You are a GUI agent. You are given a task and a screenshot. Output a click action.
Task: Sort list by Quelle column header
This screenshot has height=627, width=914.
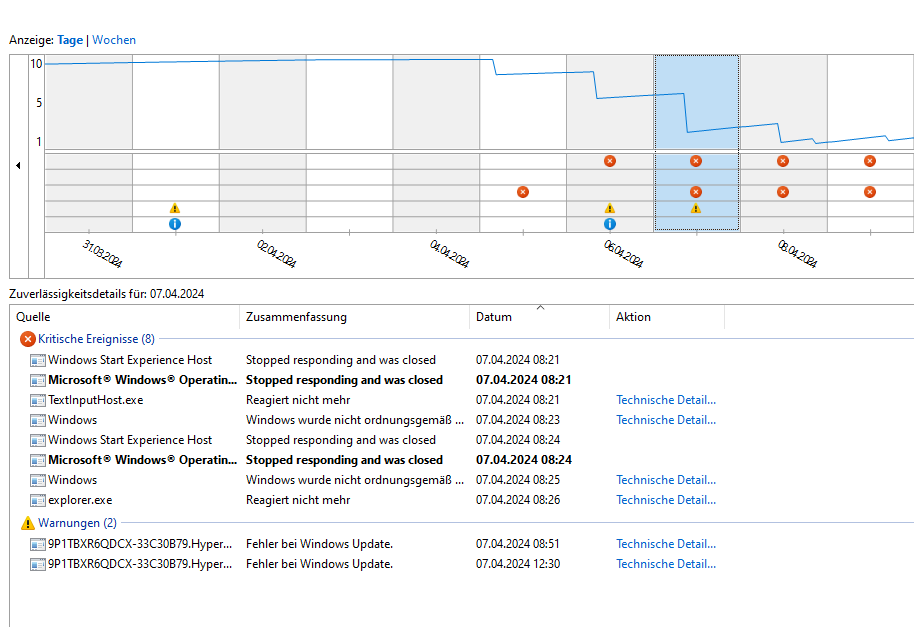pos(124,317)
